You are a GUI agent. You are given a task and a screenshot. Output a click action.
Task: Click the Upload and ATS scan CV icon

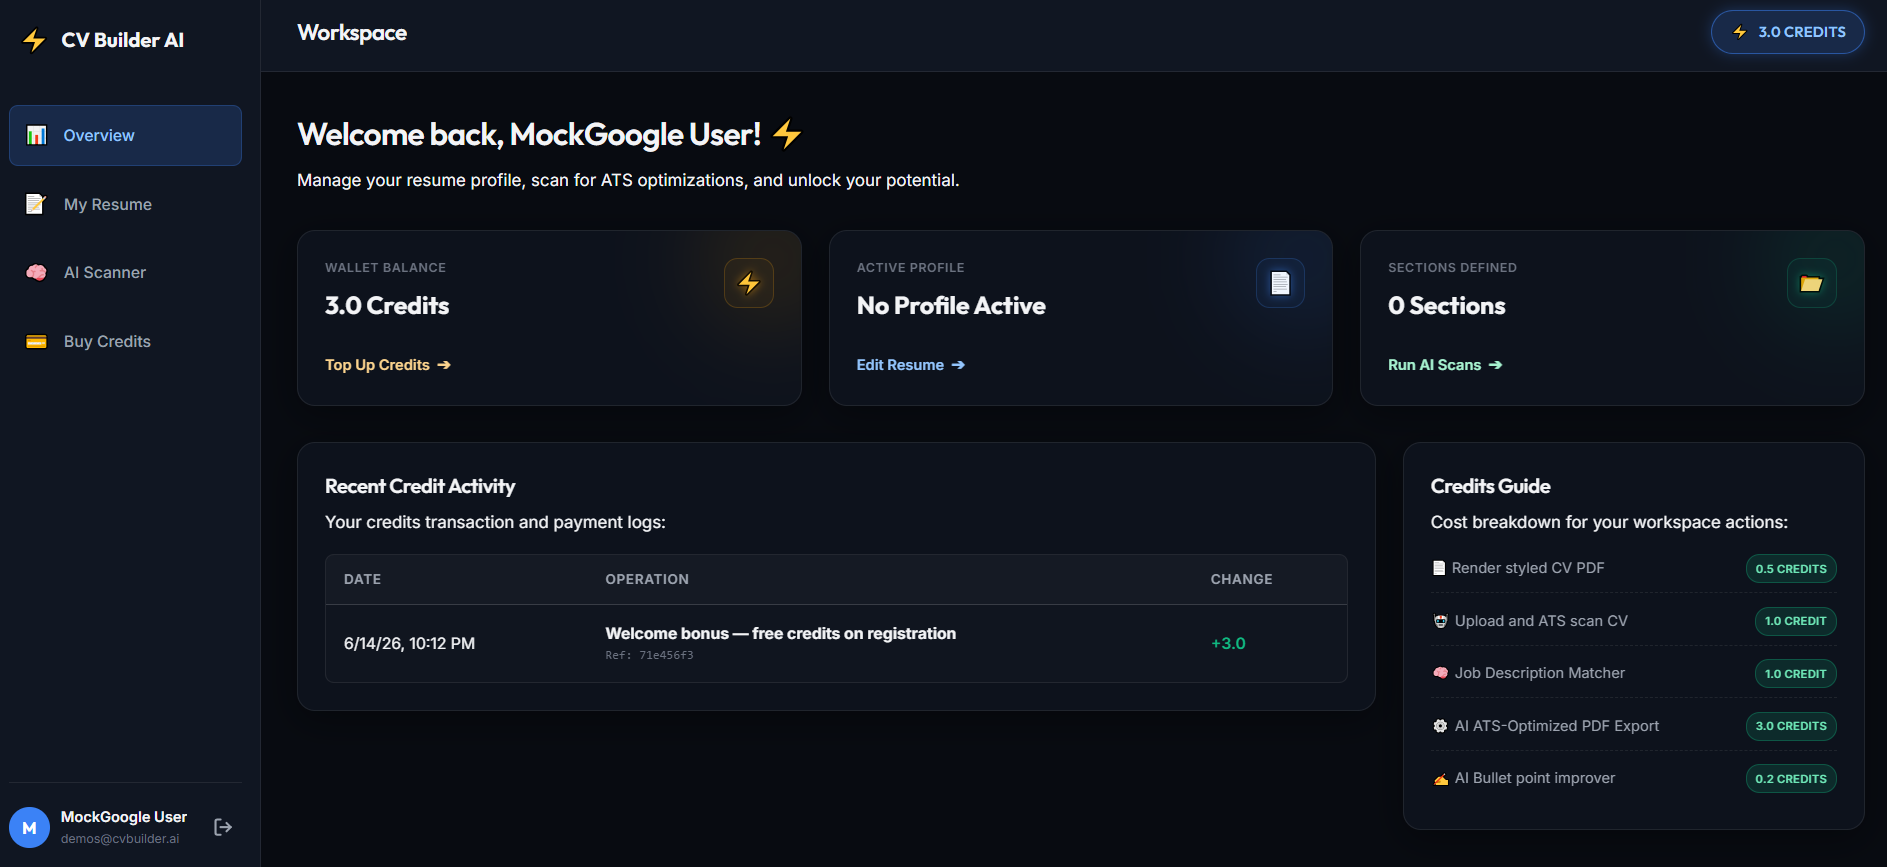click(x=1440, y=621)
